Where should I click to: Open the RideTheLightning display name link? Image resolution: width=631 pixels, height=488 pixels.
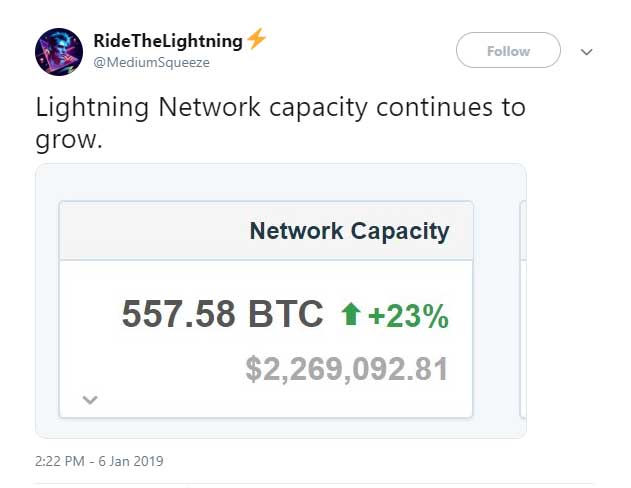point(167,41)
